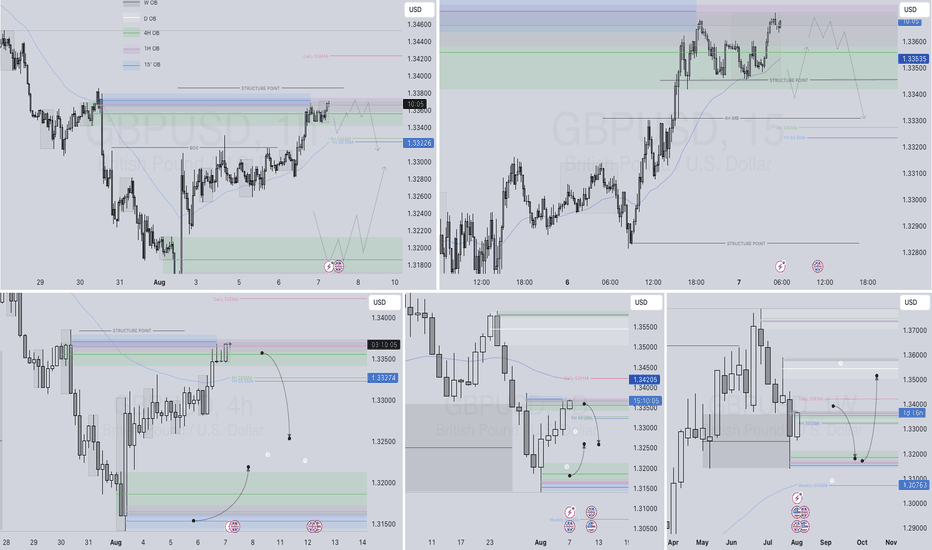Viewport: 932px width, 550px height.
Task: Select the D OB legend swatch
Action: pos(131,18)
